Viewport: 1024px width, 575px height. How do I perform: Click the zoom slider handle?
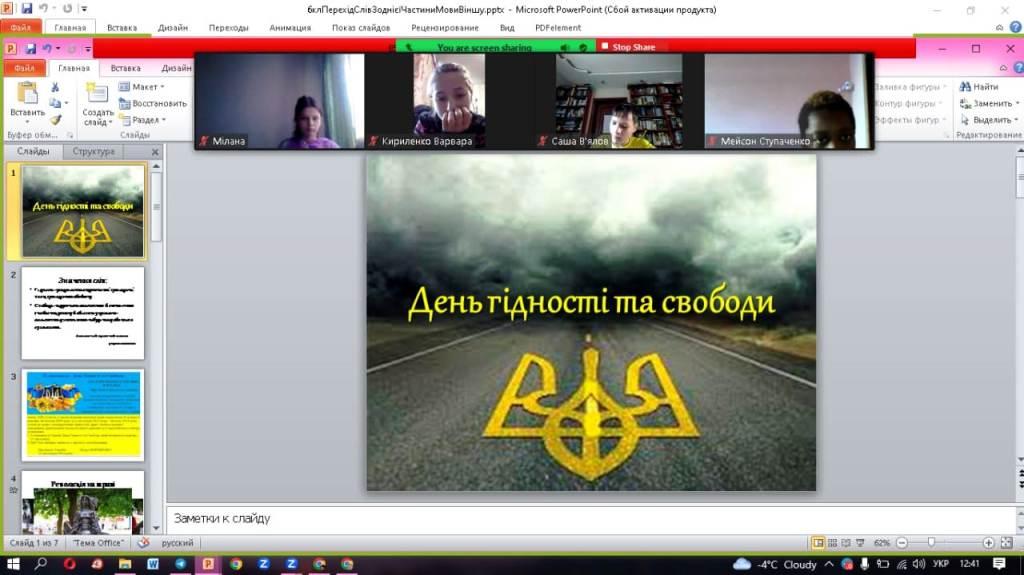pos(931,542)
